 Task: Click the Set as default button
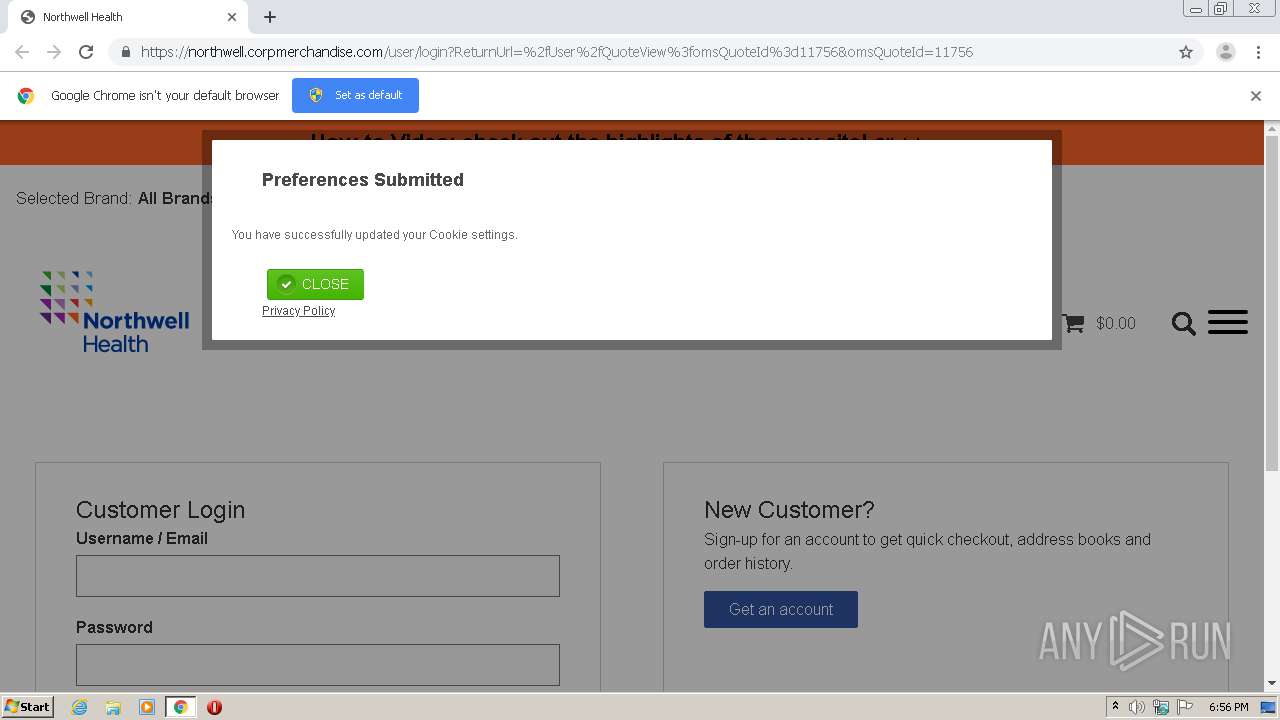(355, 95)
